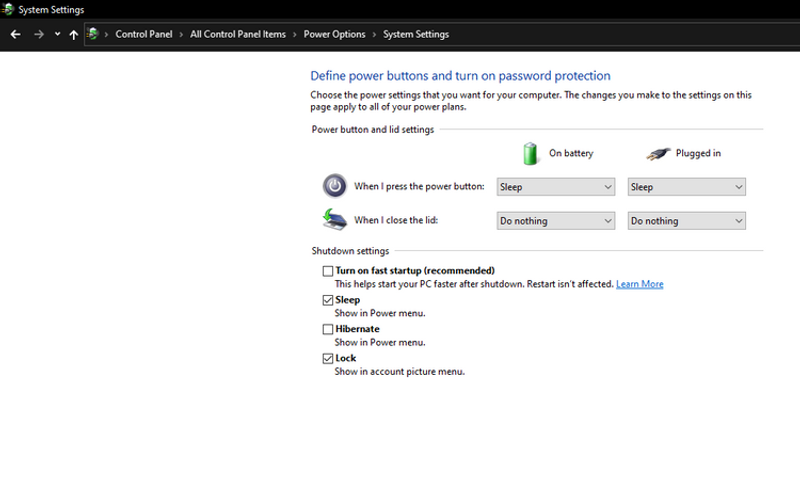This screenshot has height=494, width=800.
Task: Click the Forward navigation arrow
Action: pyautogui.click(x=38, y=34)
